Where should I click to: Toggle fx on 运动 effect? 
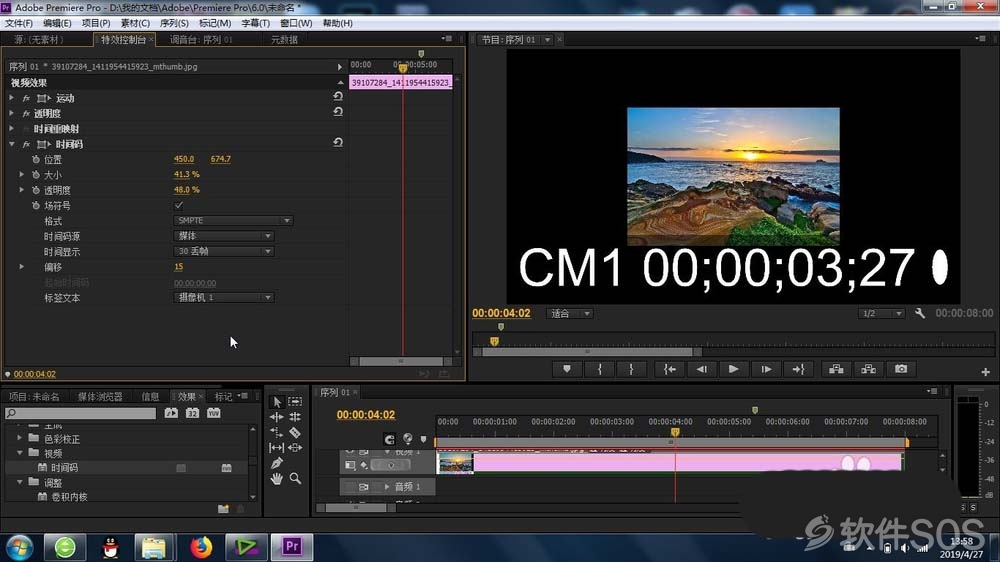(26, 98)
